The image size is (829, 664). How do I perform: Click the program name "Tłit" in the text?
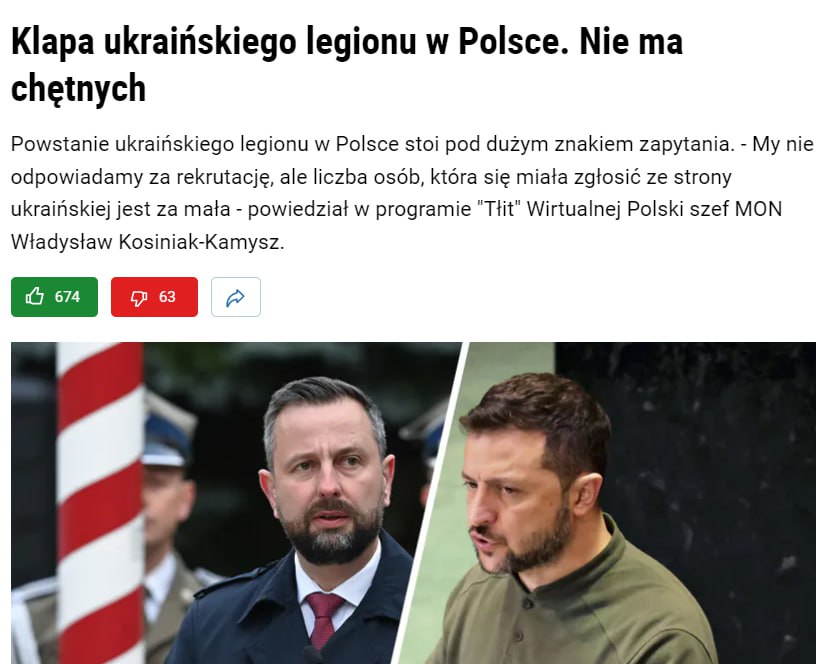pos(499,209)
